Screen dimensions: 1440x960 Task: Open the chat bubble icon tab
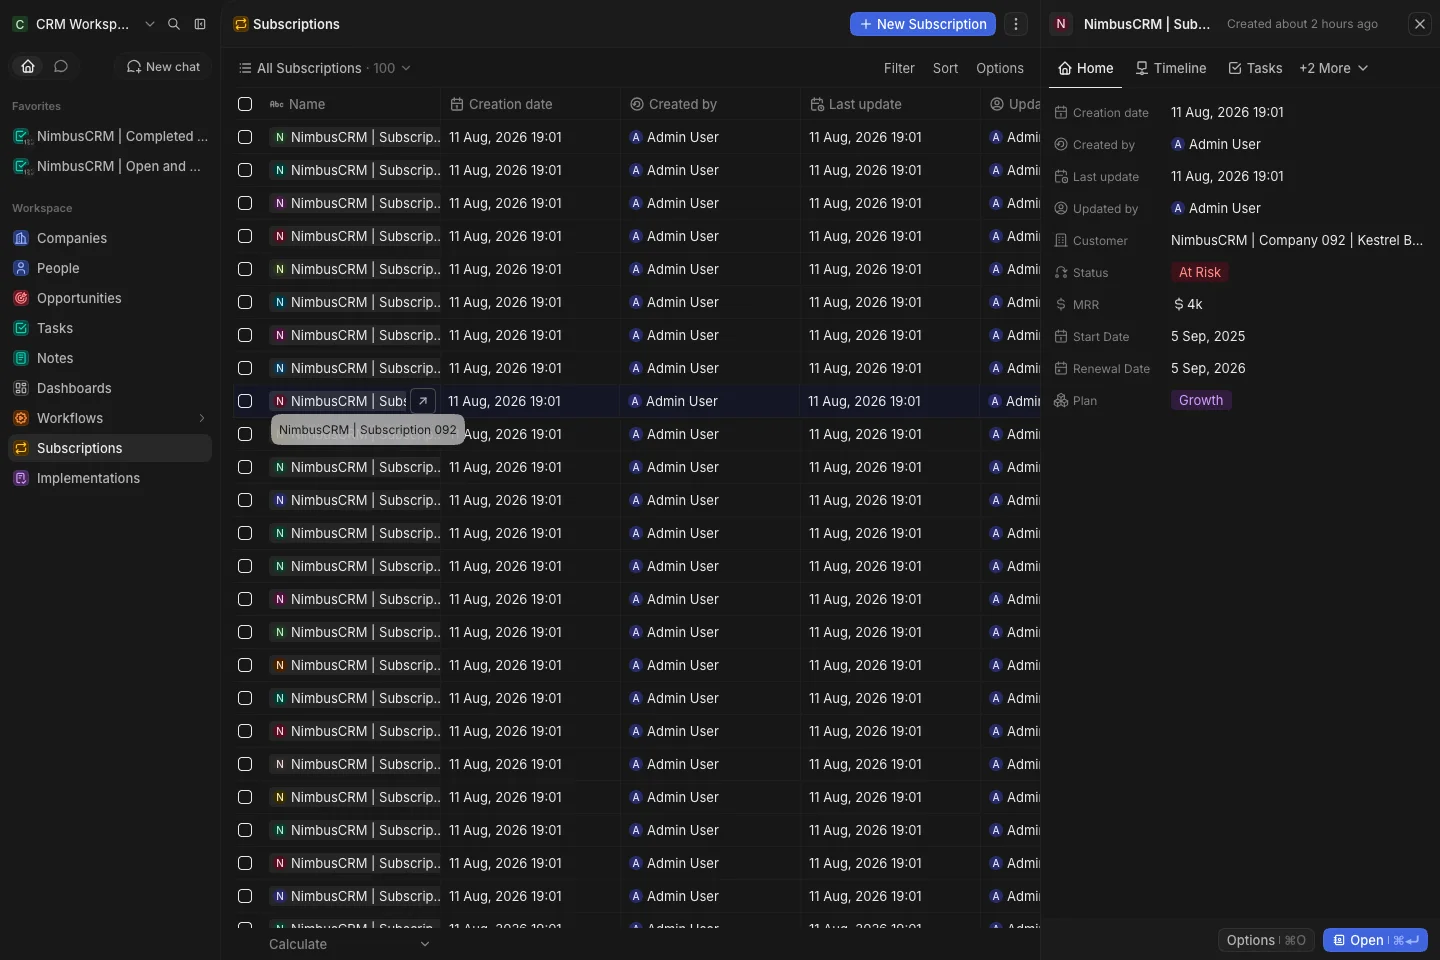[x=61, y=66]
